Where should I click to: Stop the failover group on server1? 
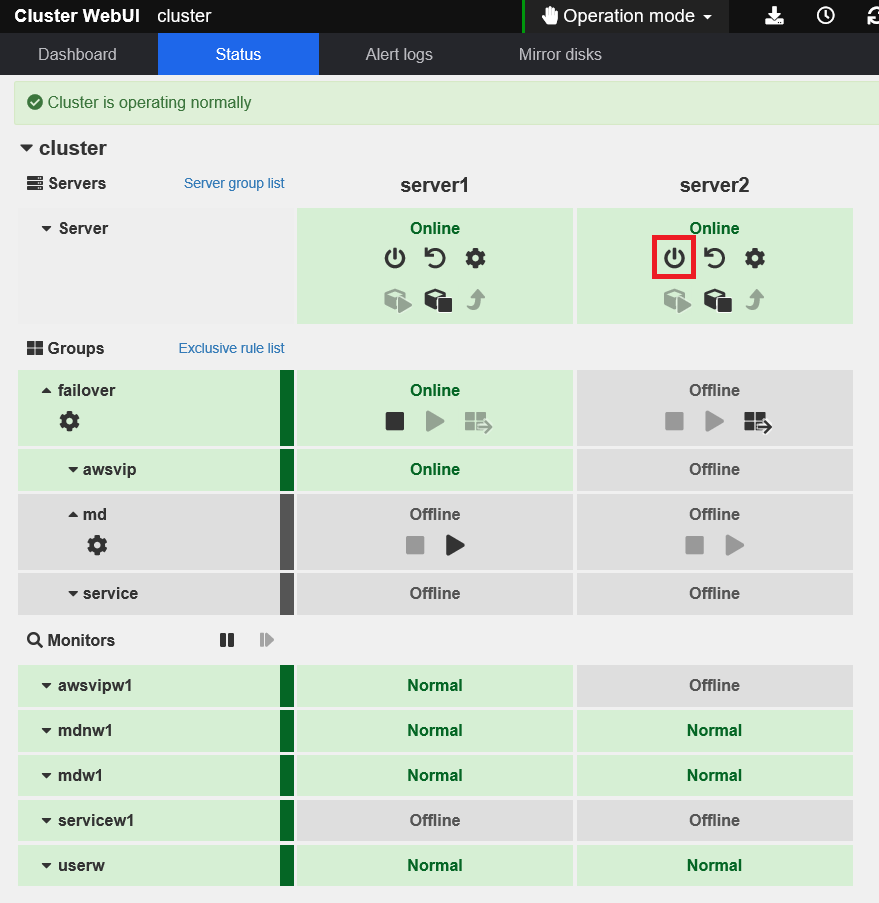(x=395, y=422)
